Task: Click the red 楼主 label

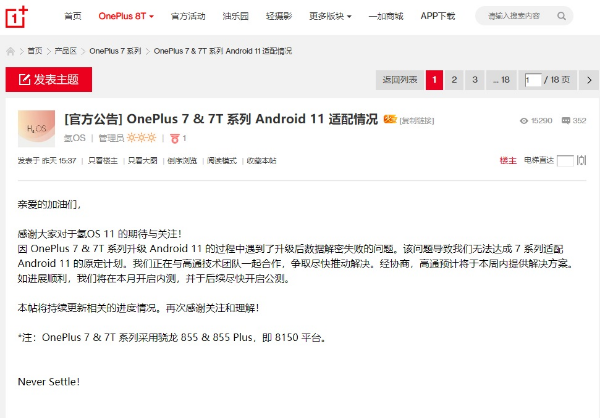Action: (x=508, y=161)
